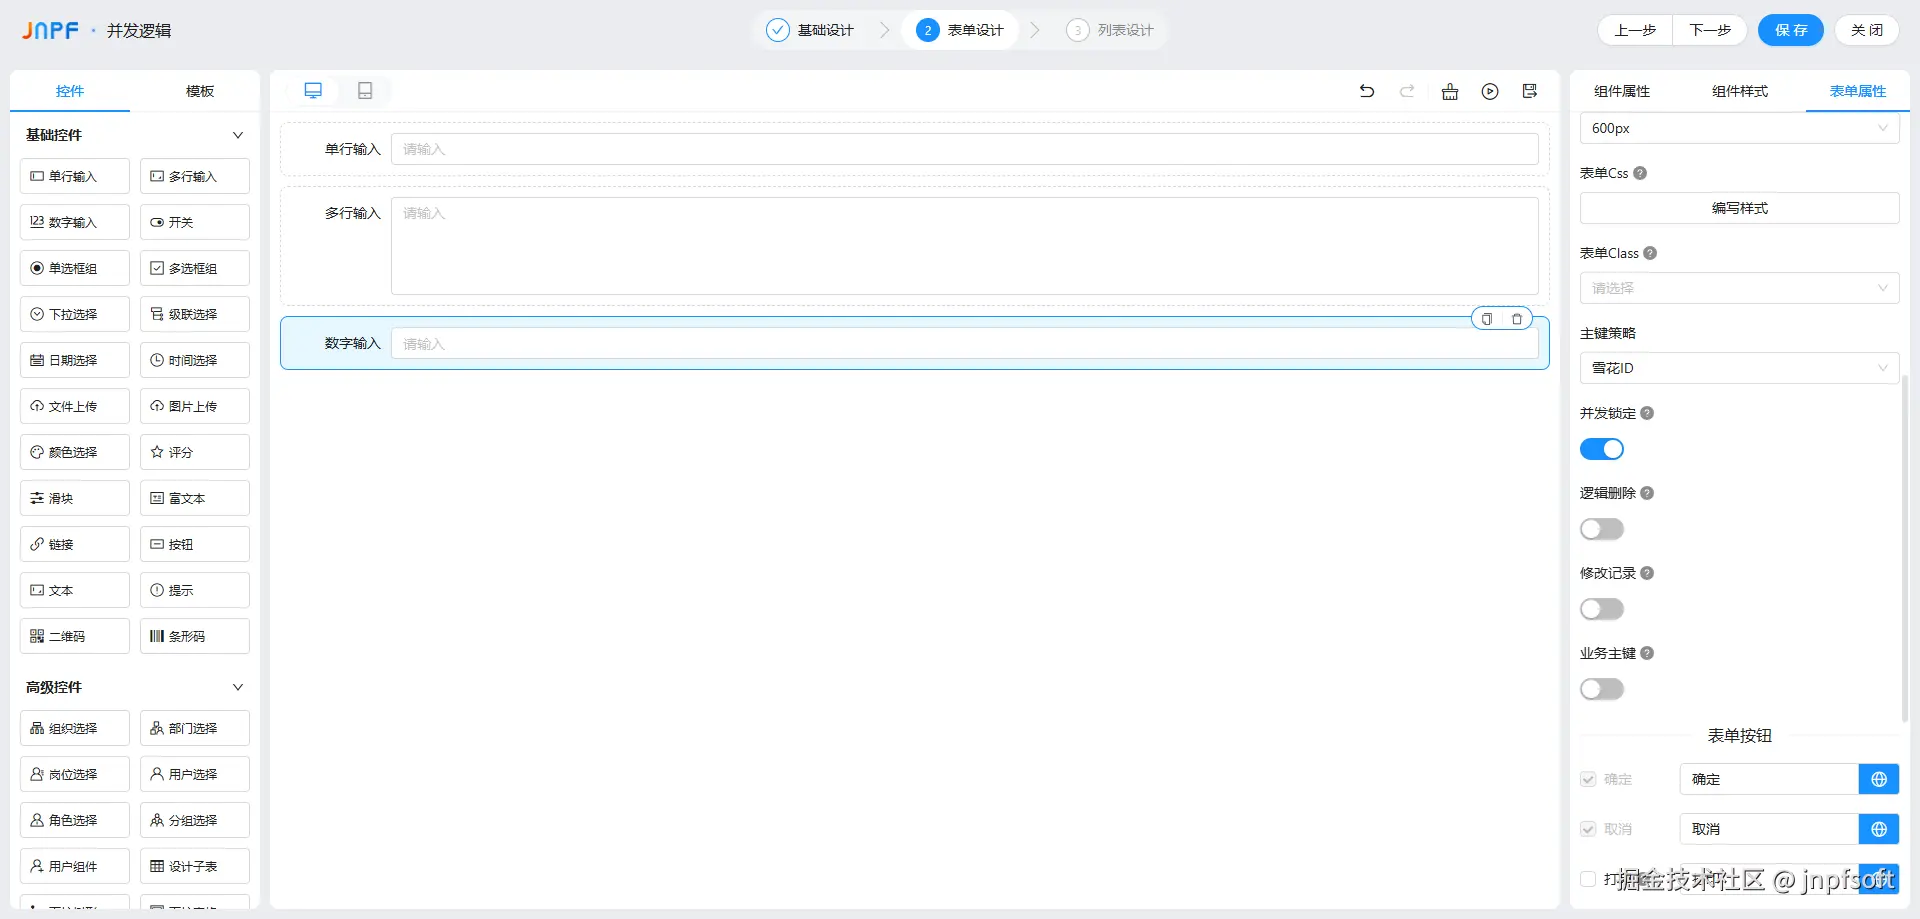This screenshot has width=1920, height=919.
Task: Add the 图片上传 control
Action: click(x=195, y=406)
